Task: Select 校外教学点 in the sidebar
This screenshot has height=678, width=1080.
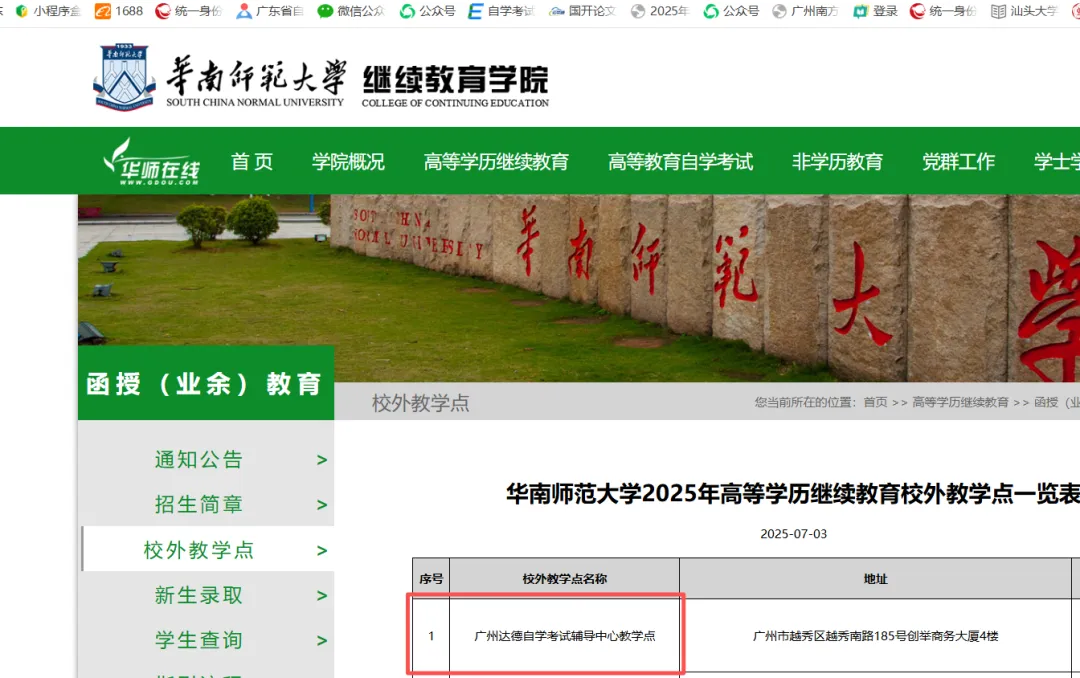Action: point(199,550)
